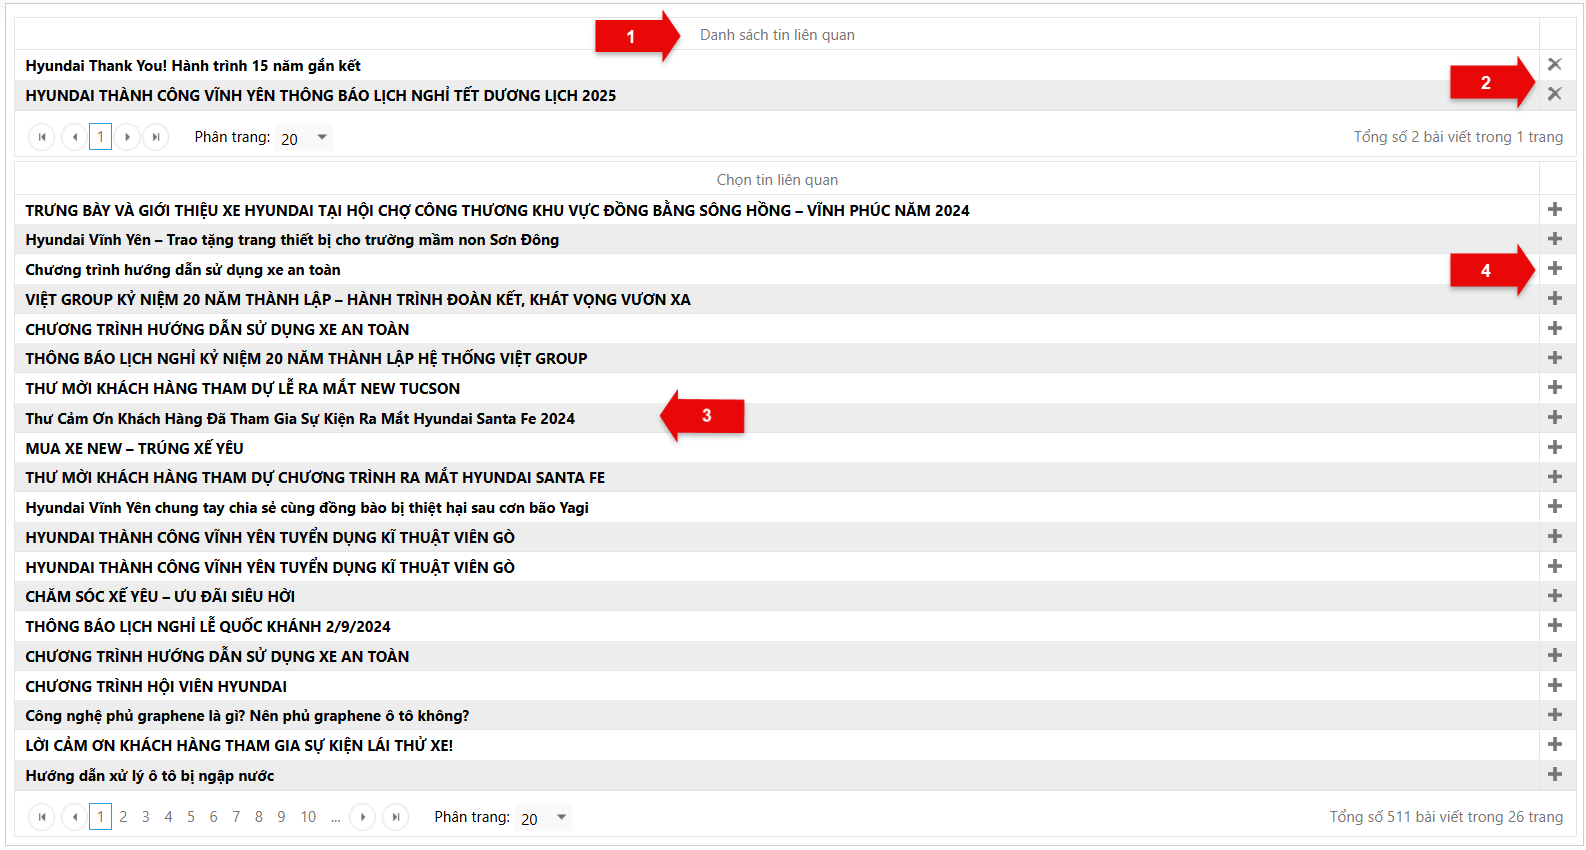Screen dimensions: 1586x850
Task: Go to next page in bottom pager
Action: [x=363, y=817]
